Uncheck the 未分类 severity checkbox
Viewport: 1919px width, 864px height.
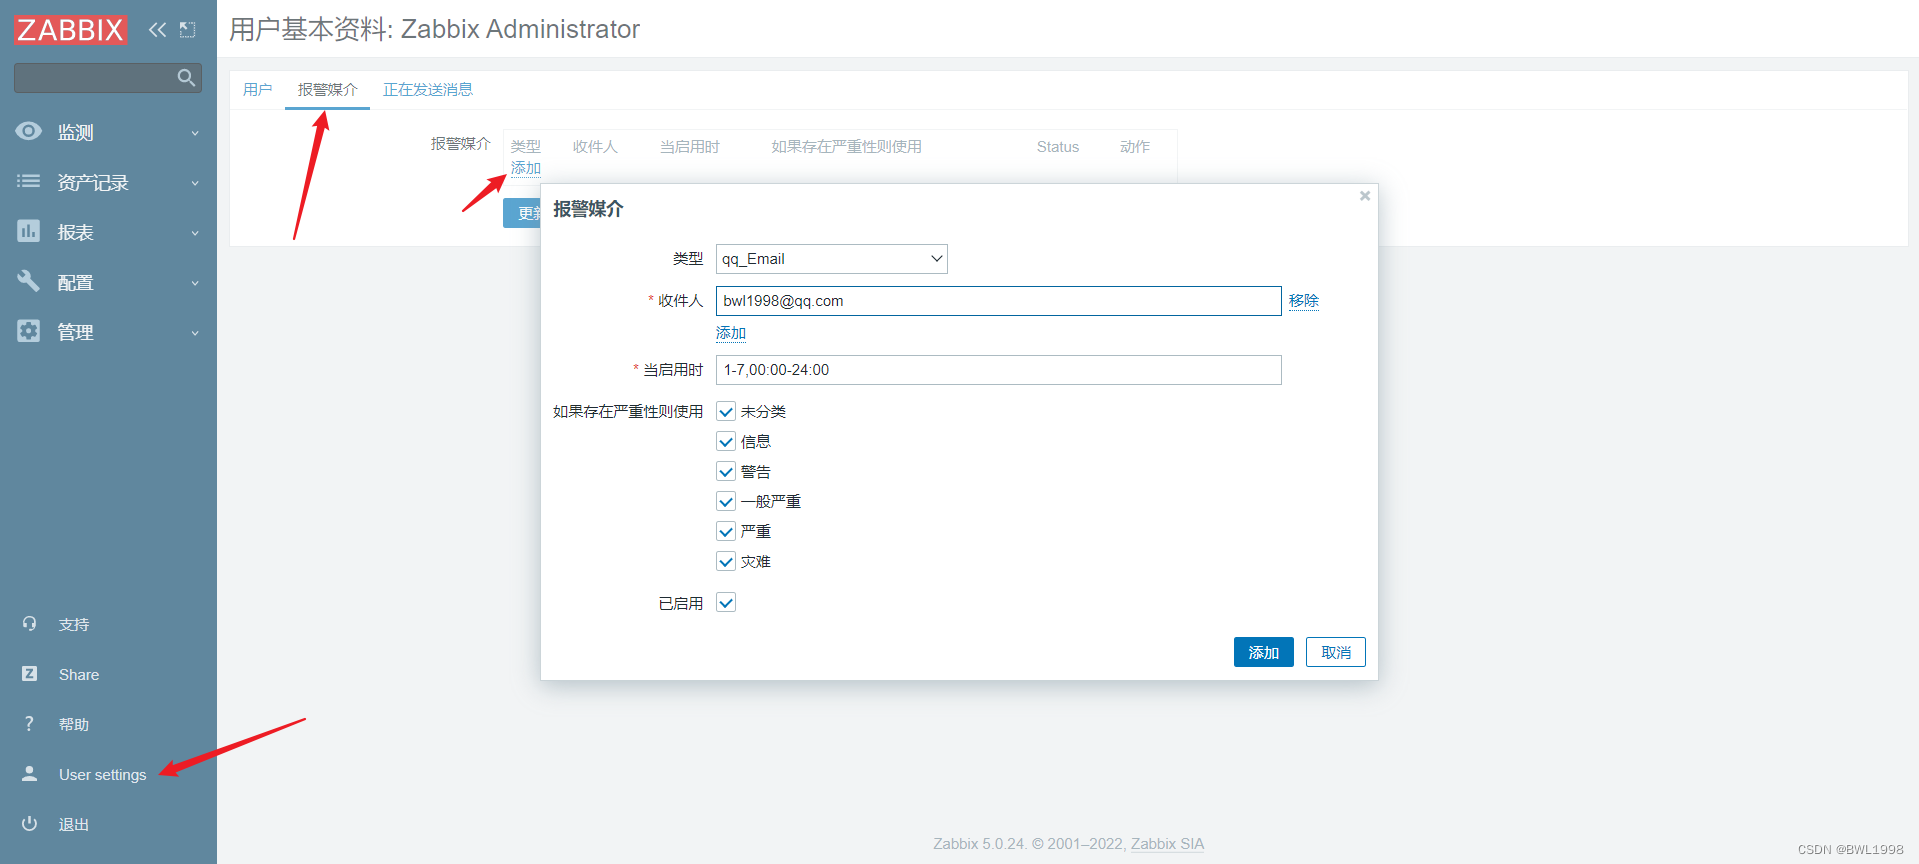726,412
